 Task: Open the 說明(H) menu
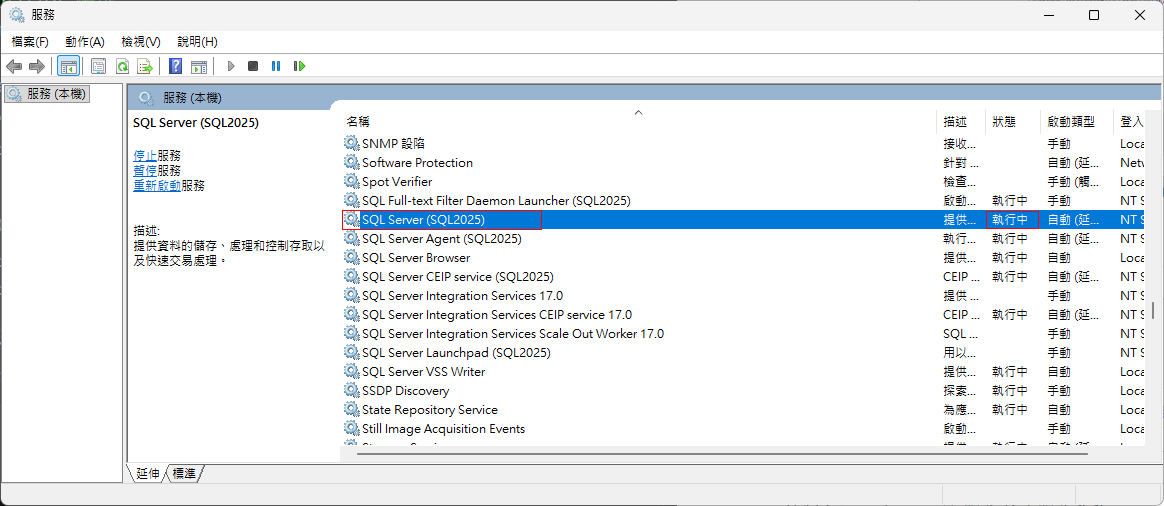(x=198, y=42)
